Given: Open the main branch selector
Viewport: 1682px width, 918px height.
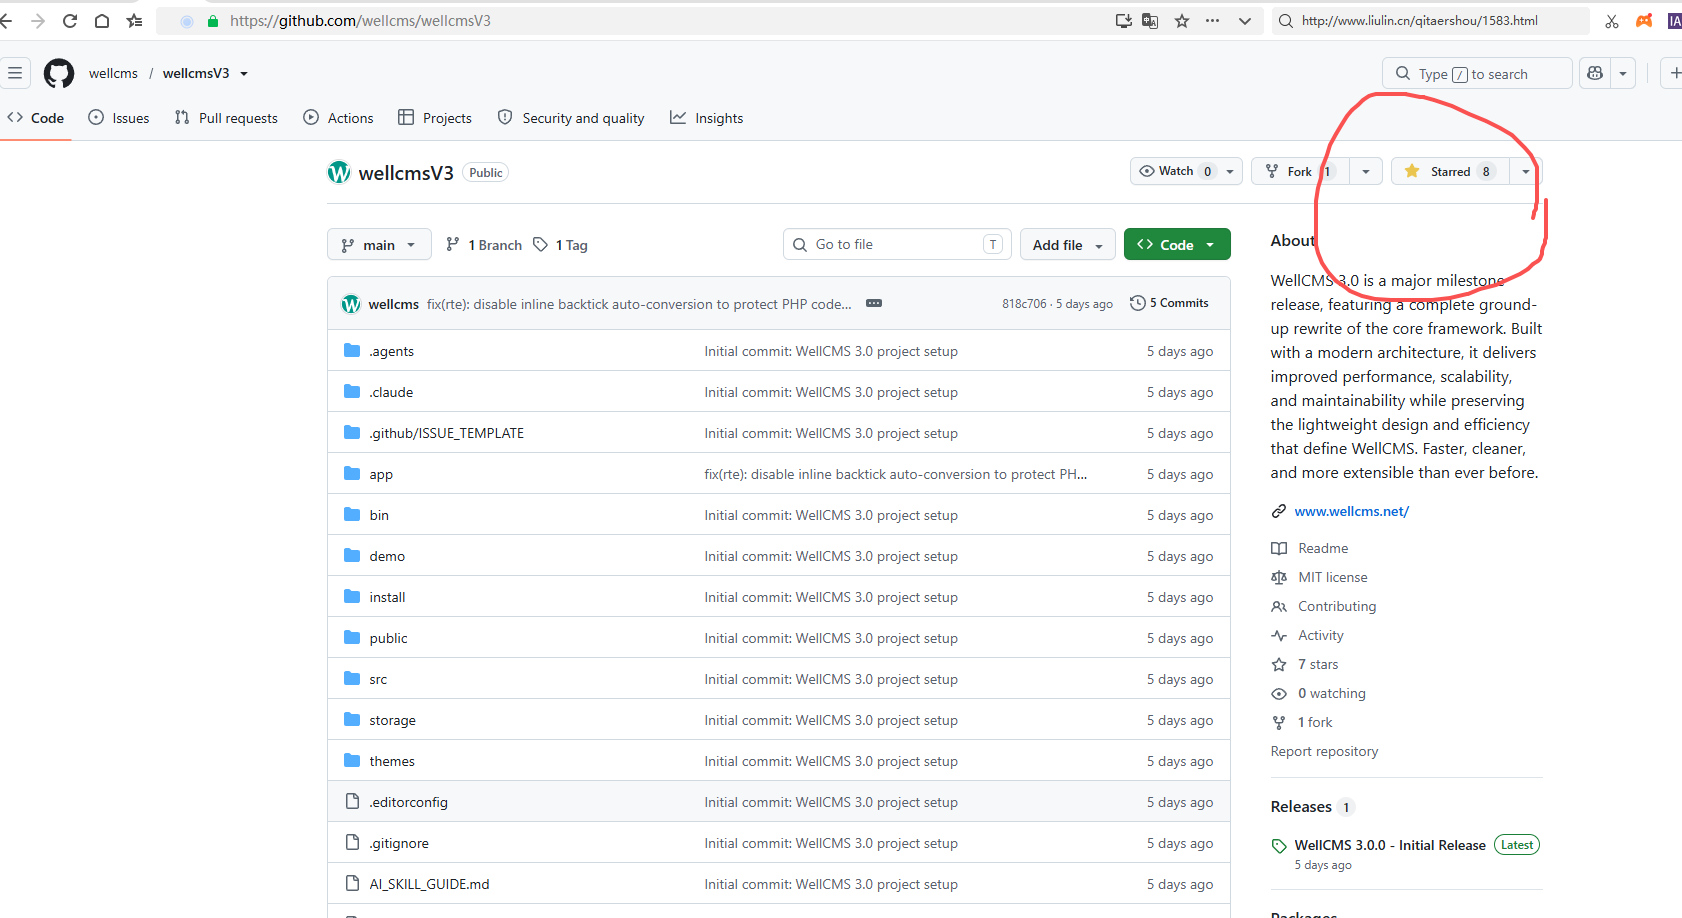Looking at the screenshot, I should 379,244.
